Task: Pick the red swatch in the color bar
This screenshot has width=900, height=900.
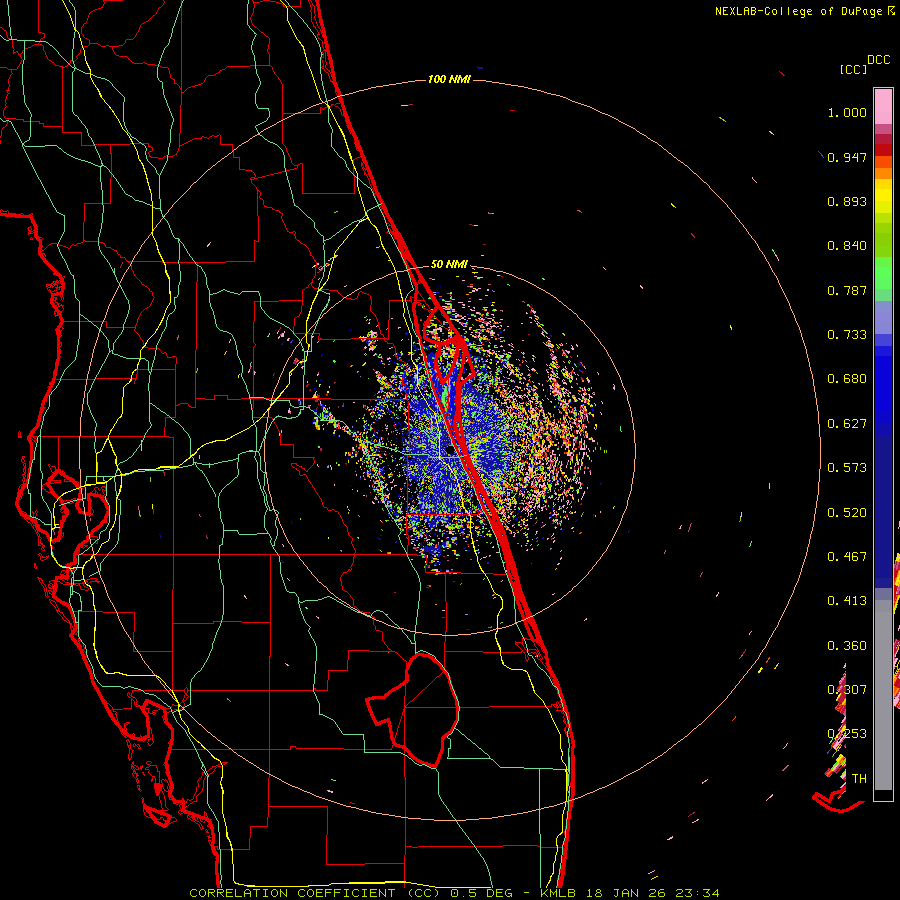Action: pyautogui.click(x=883, y=150)
